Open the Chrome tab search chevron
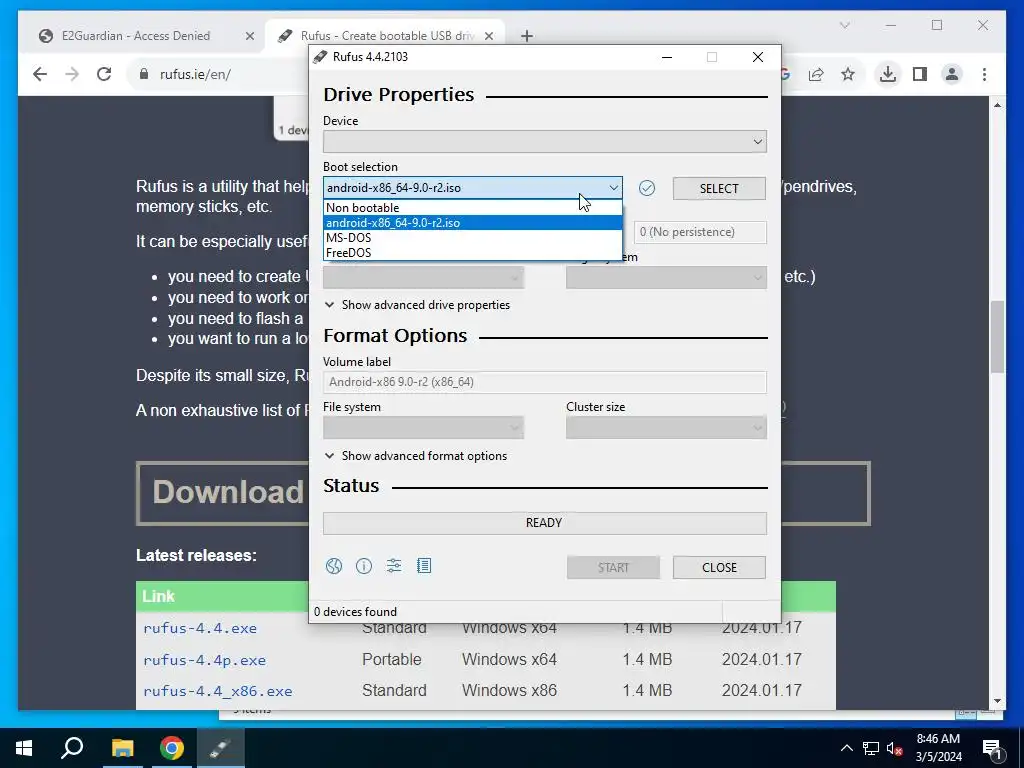This screenshot has height=768, width=1024. click(x=844, y=25)
